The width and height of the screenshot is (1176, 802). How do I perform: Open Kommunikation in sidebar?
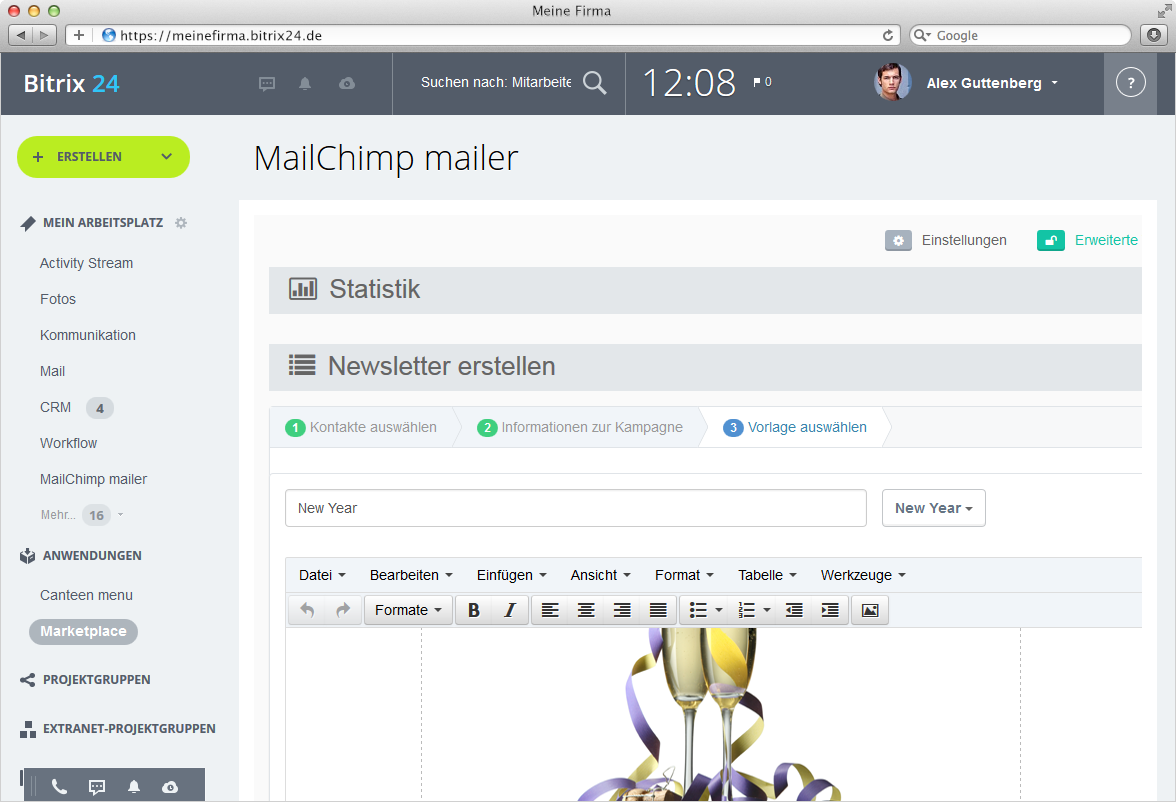click(x=88, y=335)
